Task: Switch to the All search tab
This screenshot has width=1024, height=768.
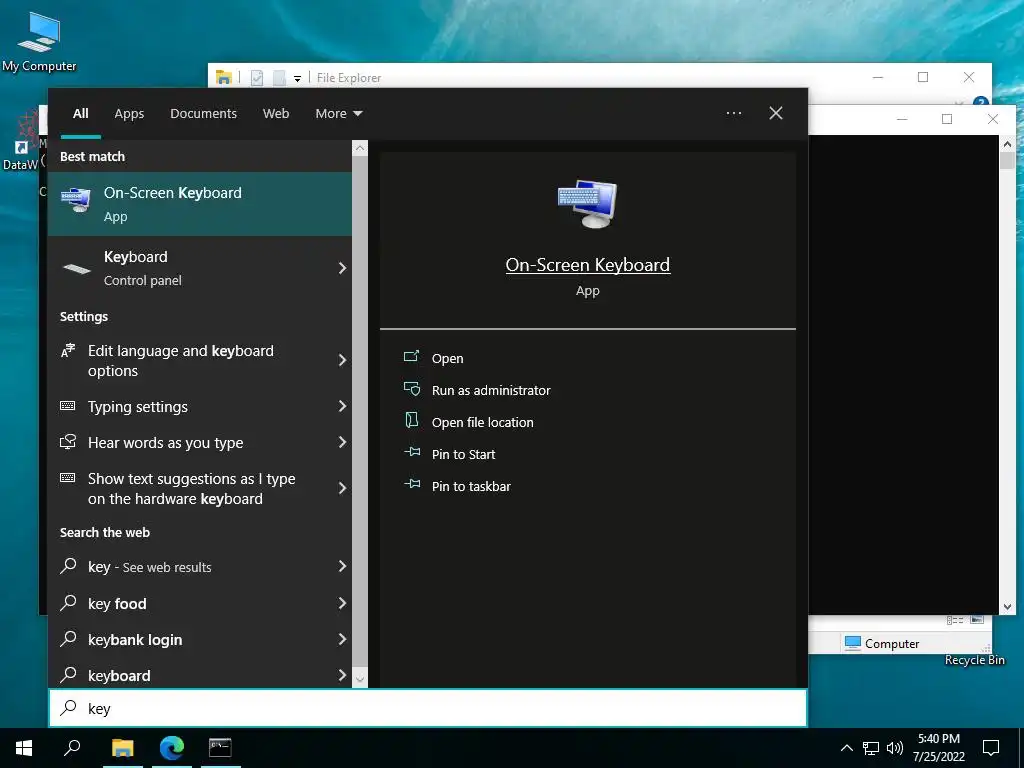Action: (x=80, y=114)
